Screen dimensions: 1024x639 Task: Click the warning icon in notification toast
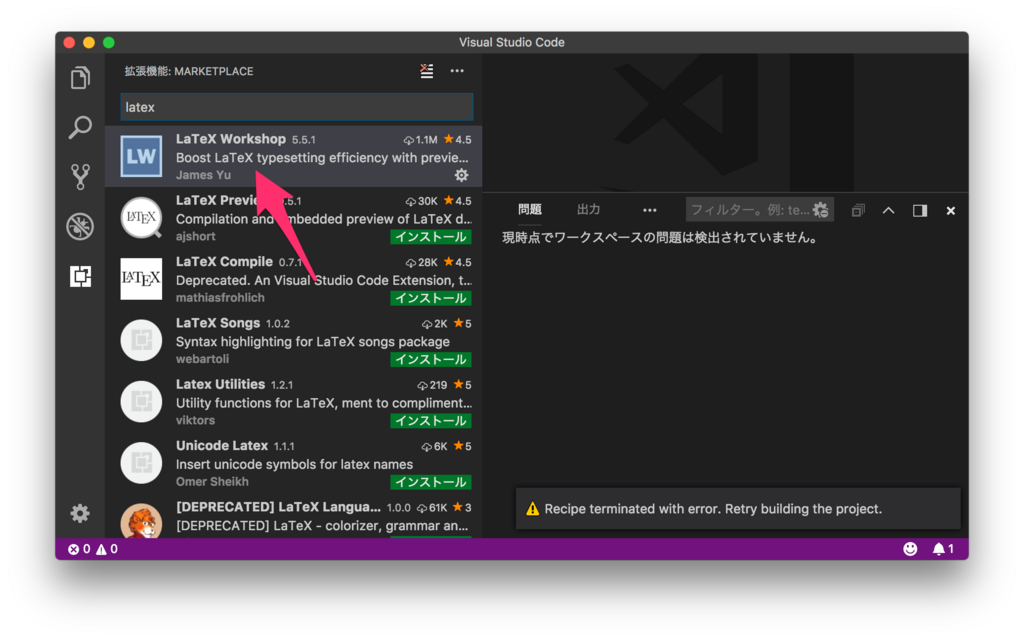tap(532, 509)
